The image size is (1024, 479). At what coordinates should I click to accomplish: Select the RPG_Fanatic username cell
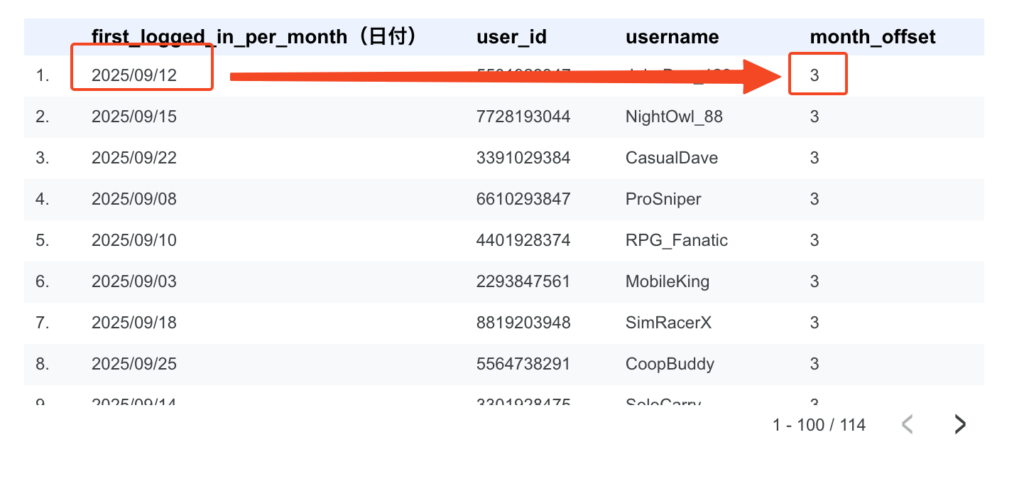[x=676, y=240]
